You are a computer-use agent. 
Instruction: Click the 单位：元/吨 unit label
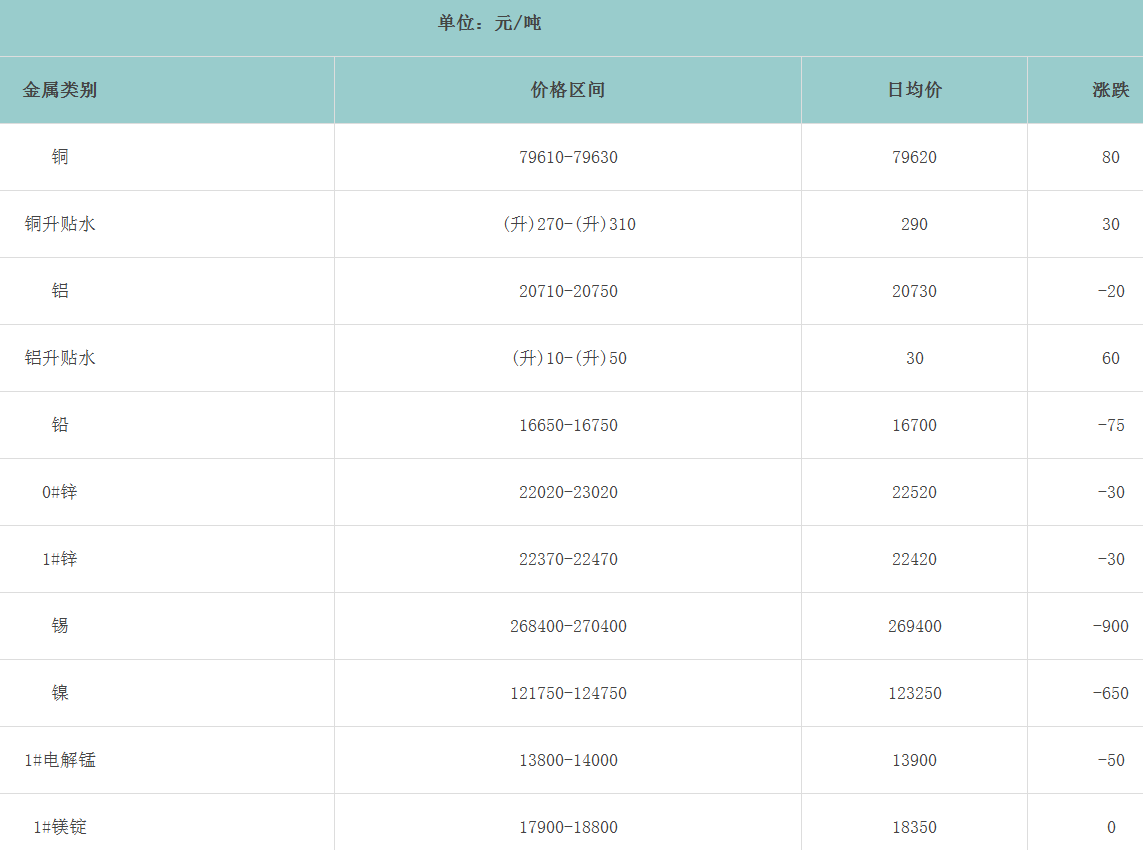pos(489,23)
